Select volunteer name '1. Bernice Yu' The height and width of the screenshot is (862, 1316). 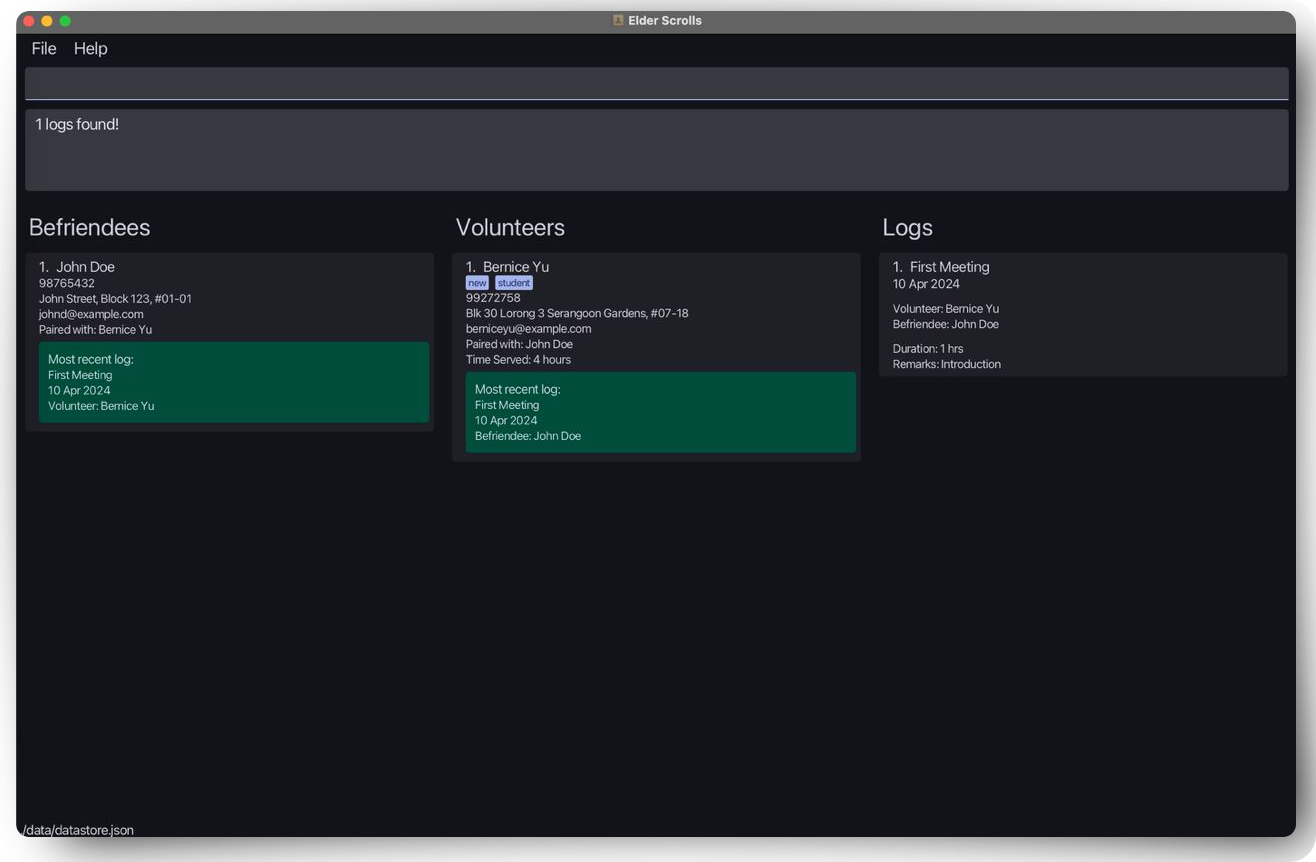coord(507,267)
